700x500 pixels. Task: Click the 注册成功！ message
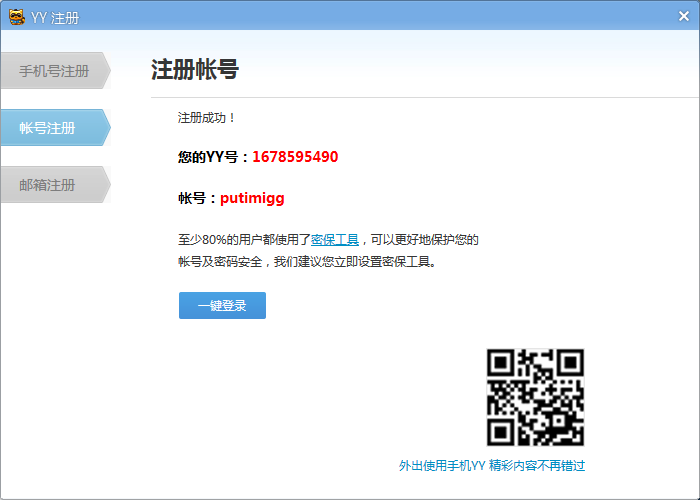(x=206, y=118)
